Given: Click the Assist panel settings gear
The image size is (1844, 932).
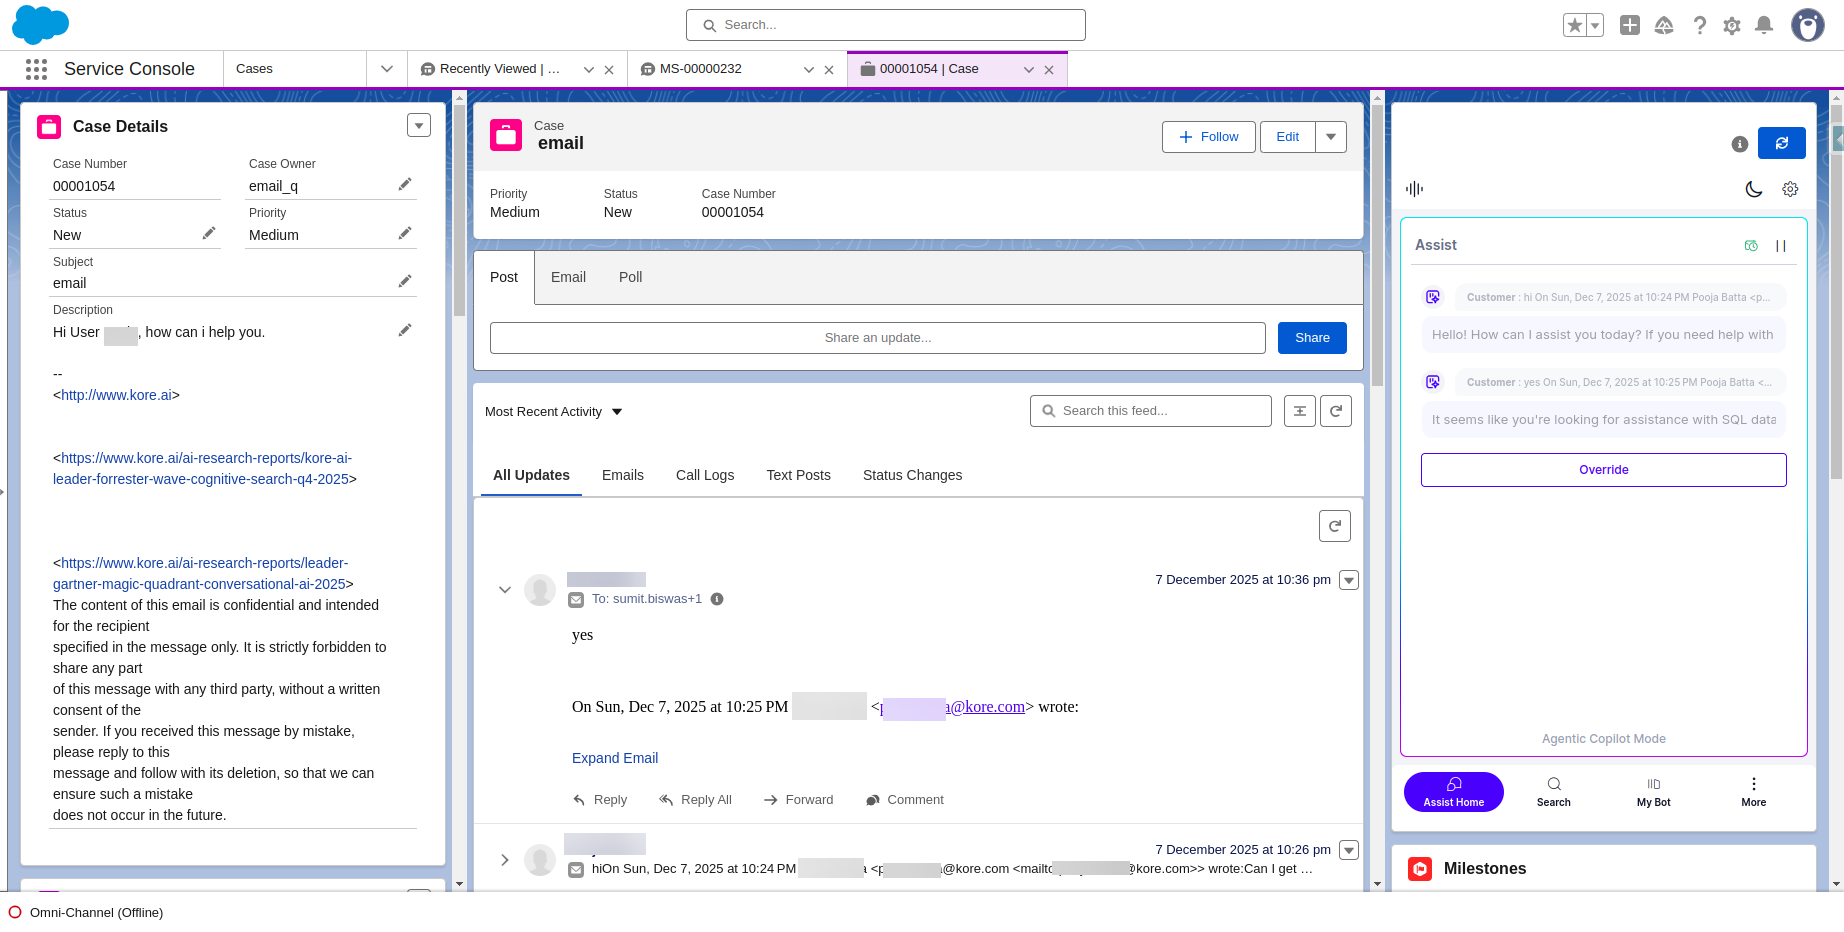Looking at the screenshot, I should tap(1790, 189).
